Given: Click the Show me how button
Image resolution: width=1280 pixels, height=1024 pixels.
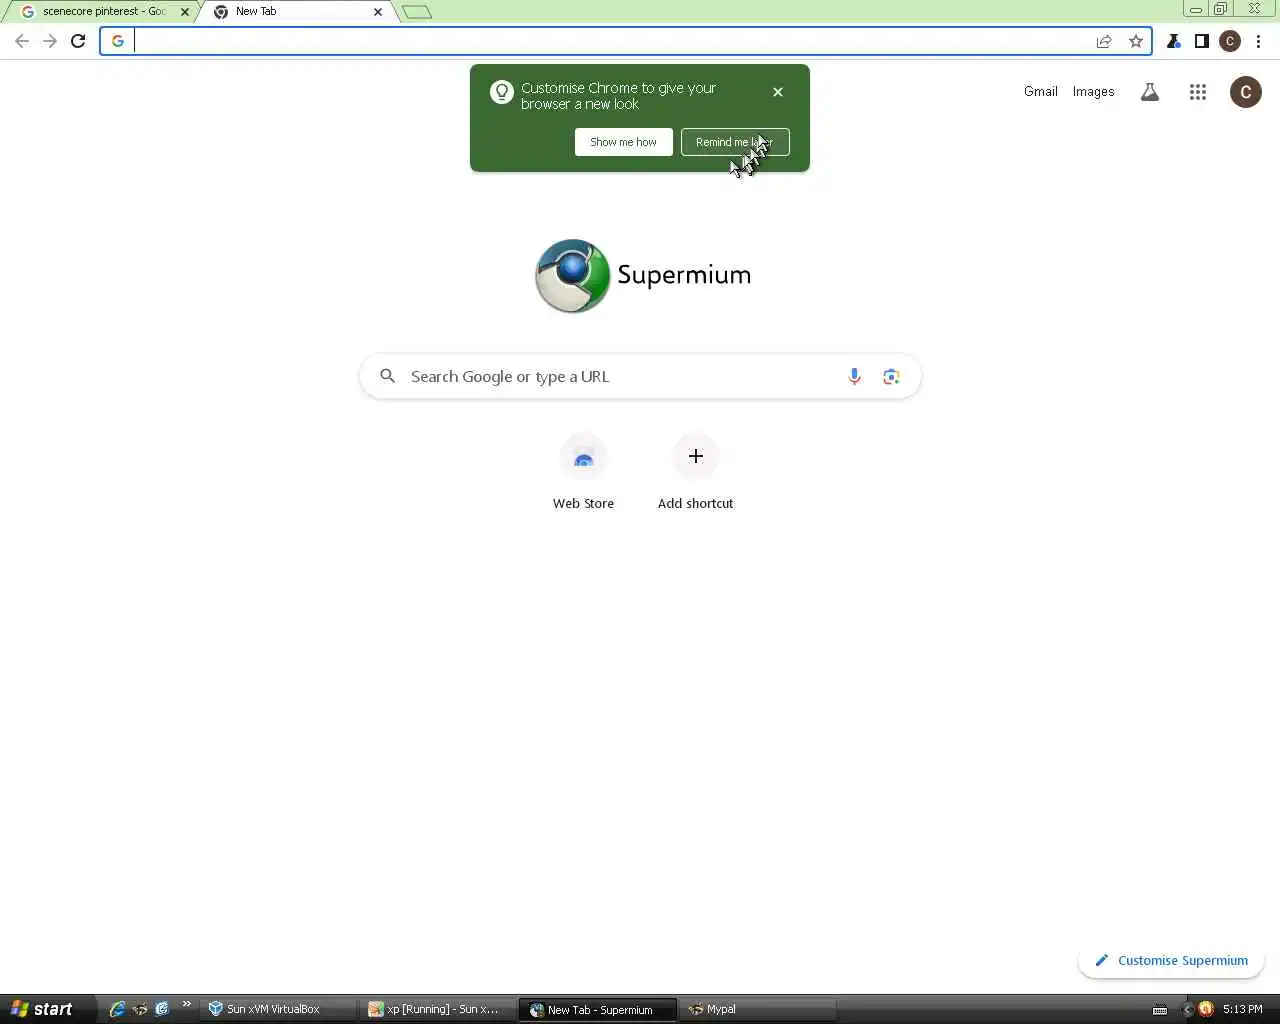Looking at the screenshot, I should coord(624,142).
